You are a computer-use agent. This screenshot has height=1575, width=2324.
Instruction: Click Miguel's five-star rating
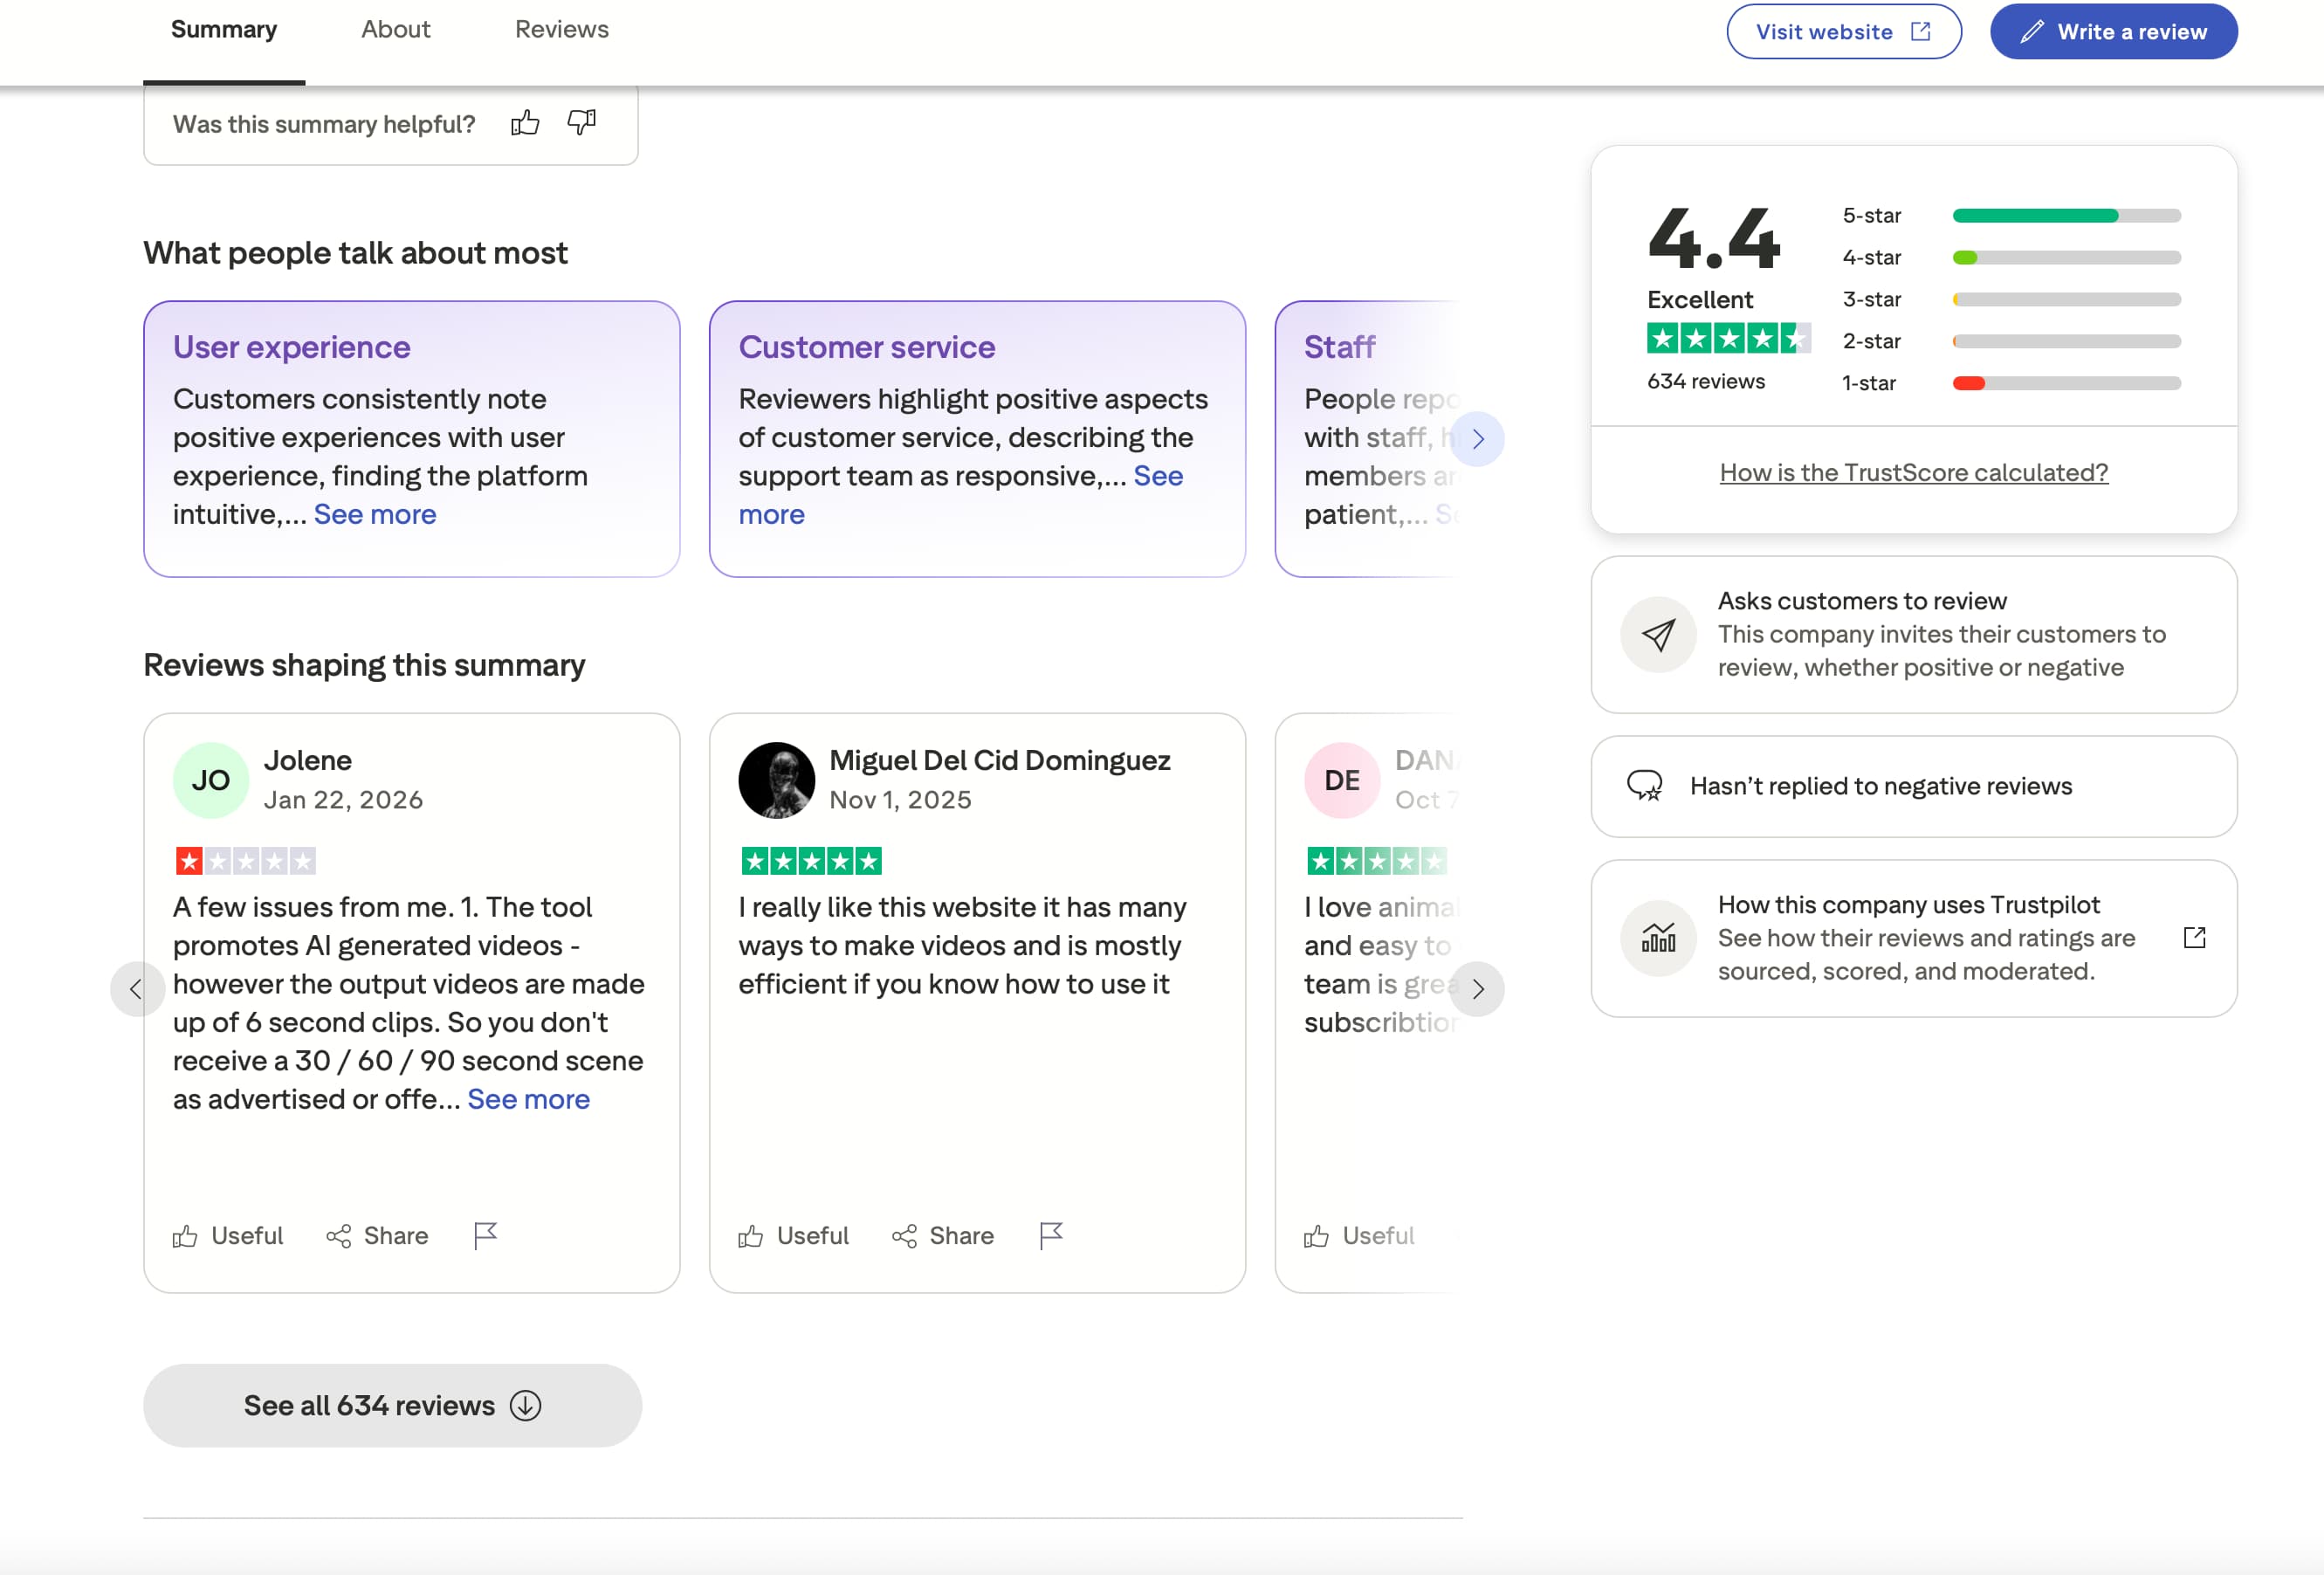(812, 861)
